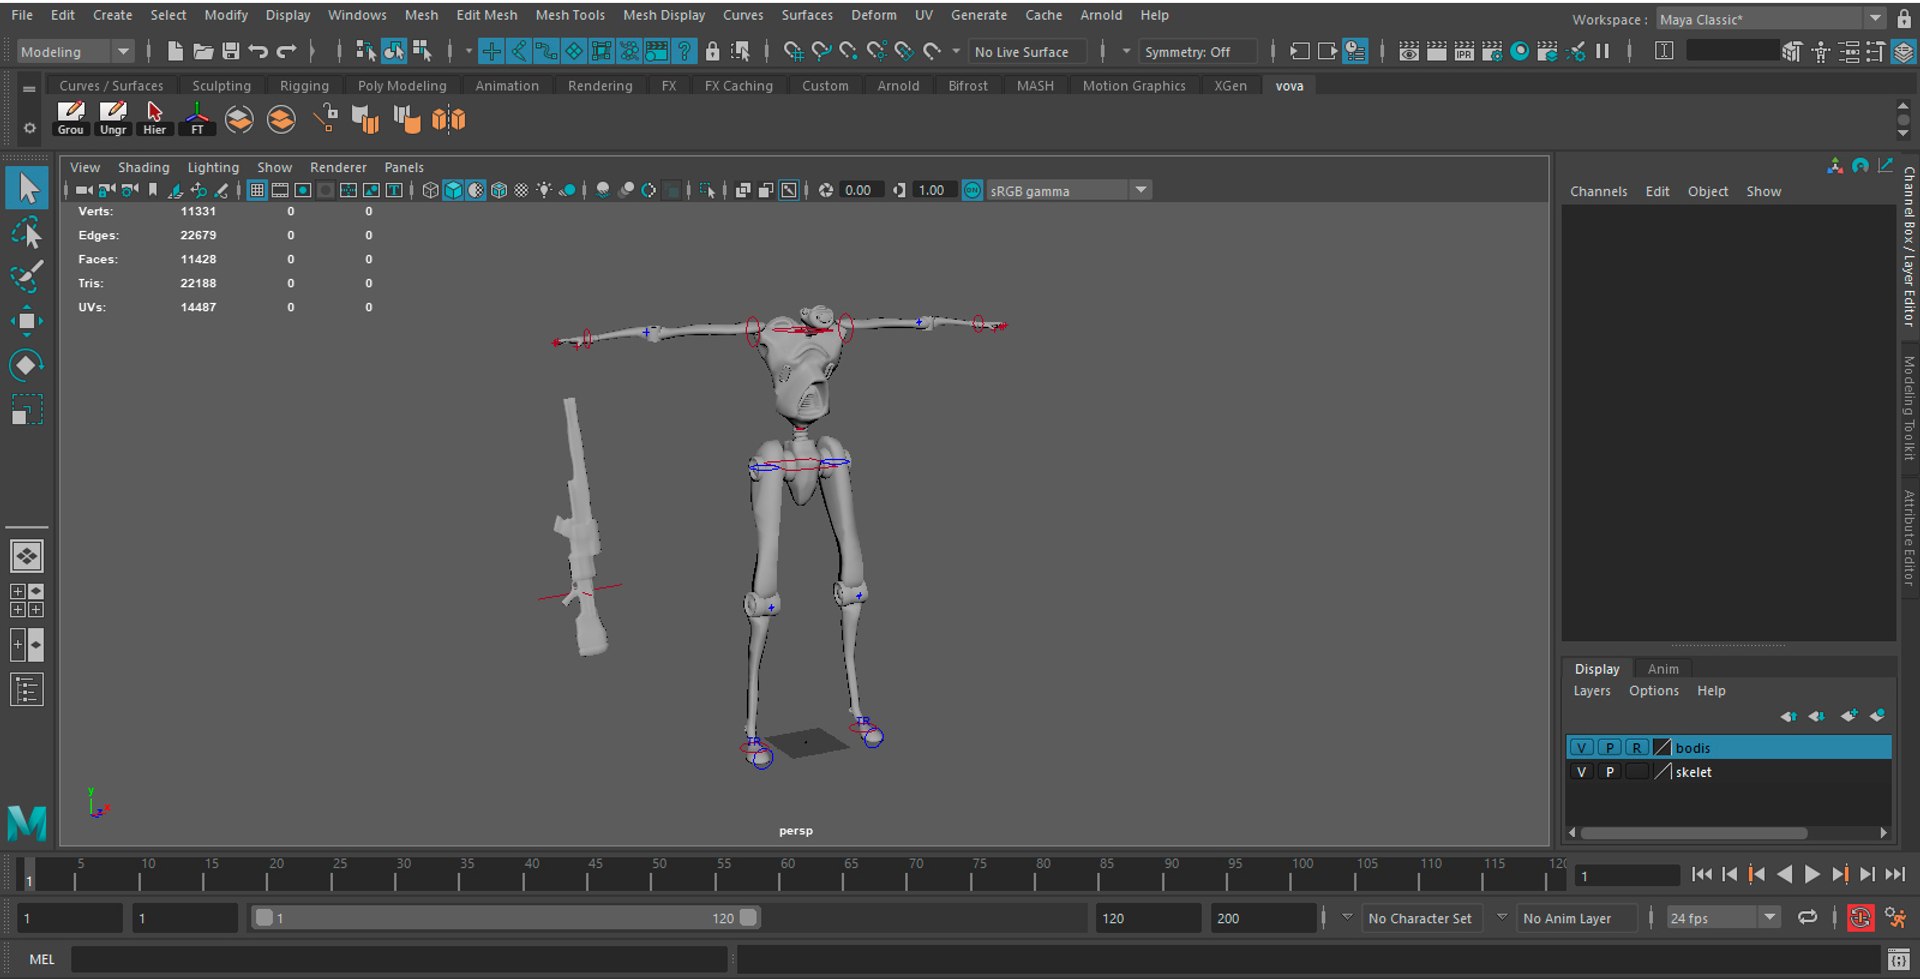Click the current frame input field

1627,876
